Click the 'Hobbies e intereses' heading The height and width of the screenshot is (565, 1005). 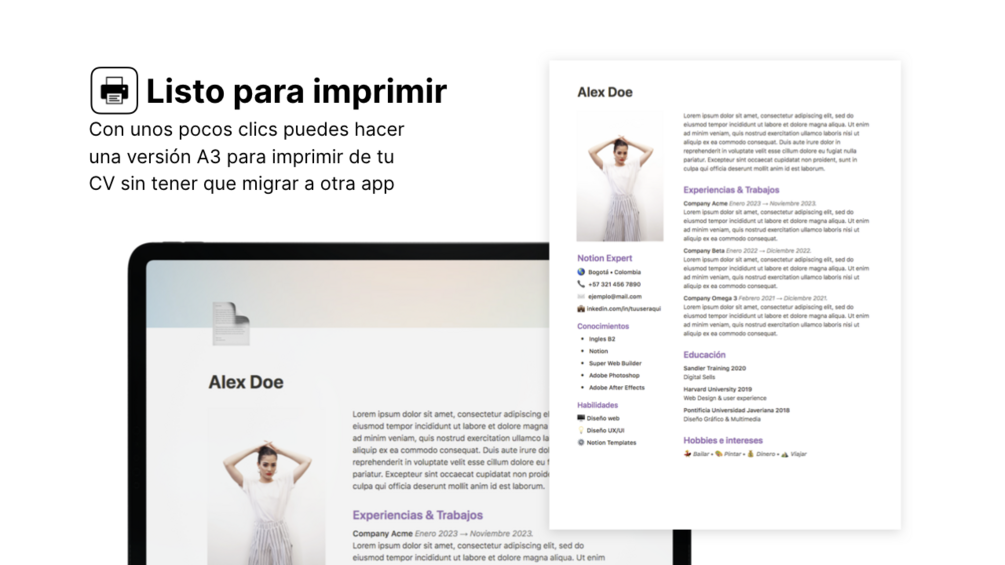point(723,440)
